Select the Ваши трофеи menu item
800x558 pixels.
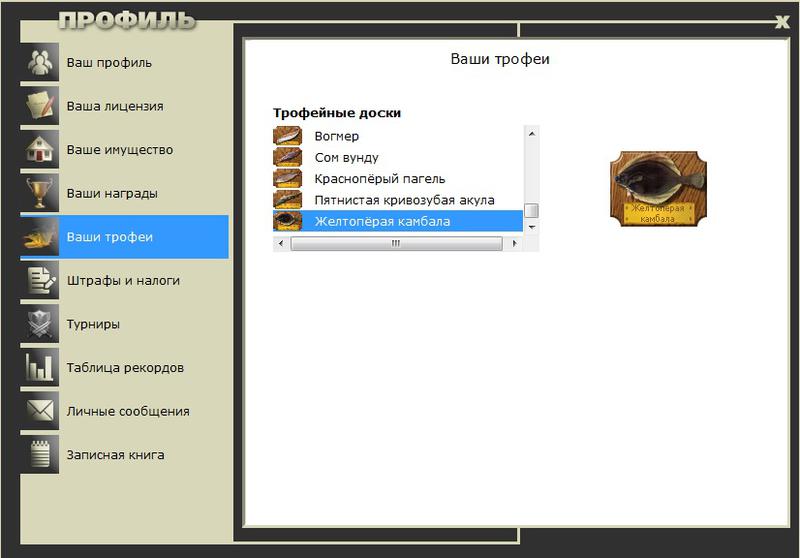coord(124,237)
